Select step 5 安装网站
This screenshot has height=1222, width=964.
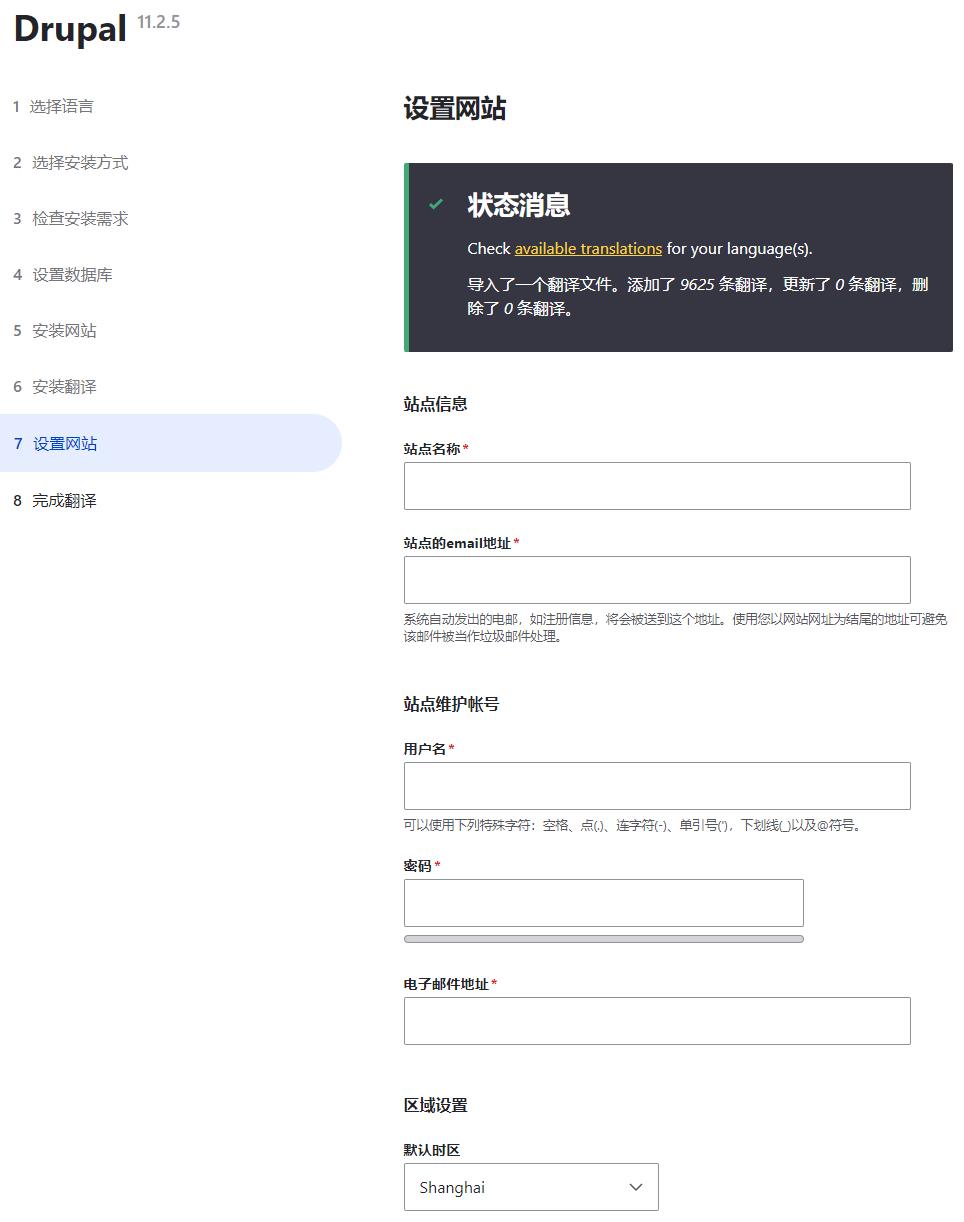(55, 330)
